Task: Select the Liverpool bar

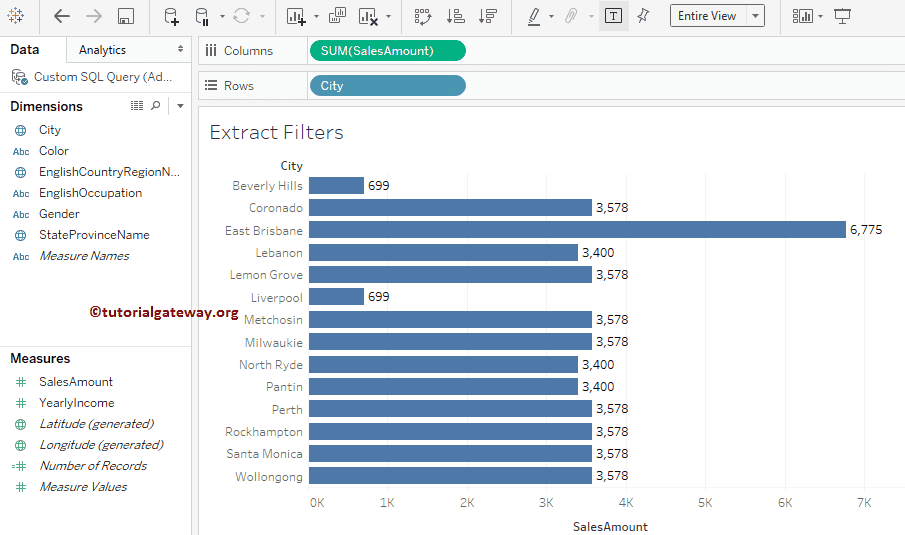Action: [336, 297]
